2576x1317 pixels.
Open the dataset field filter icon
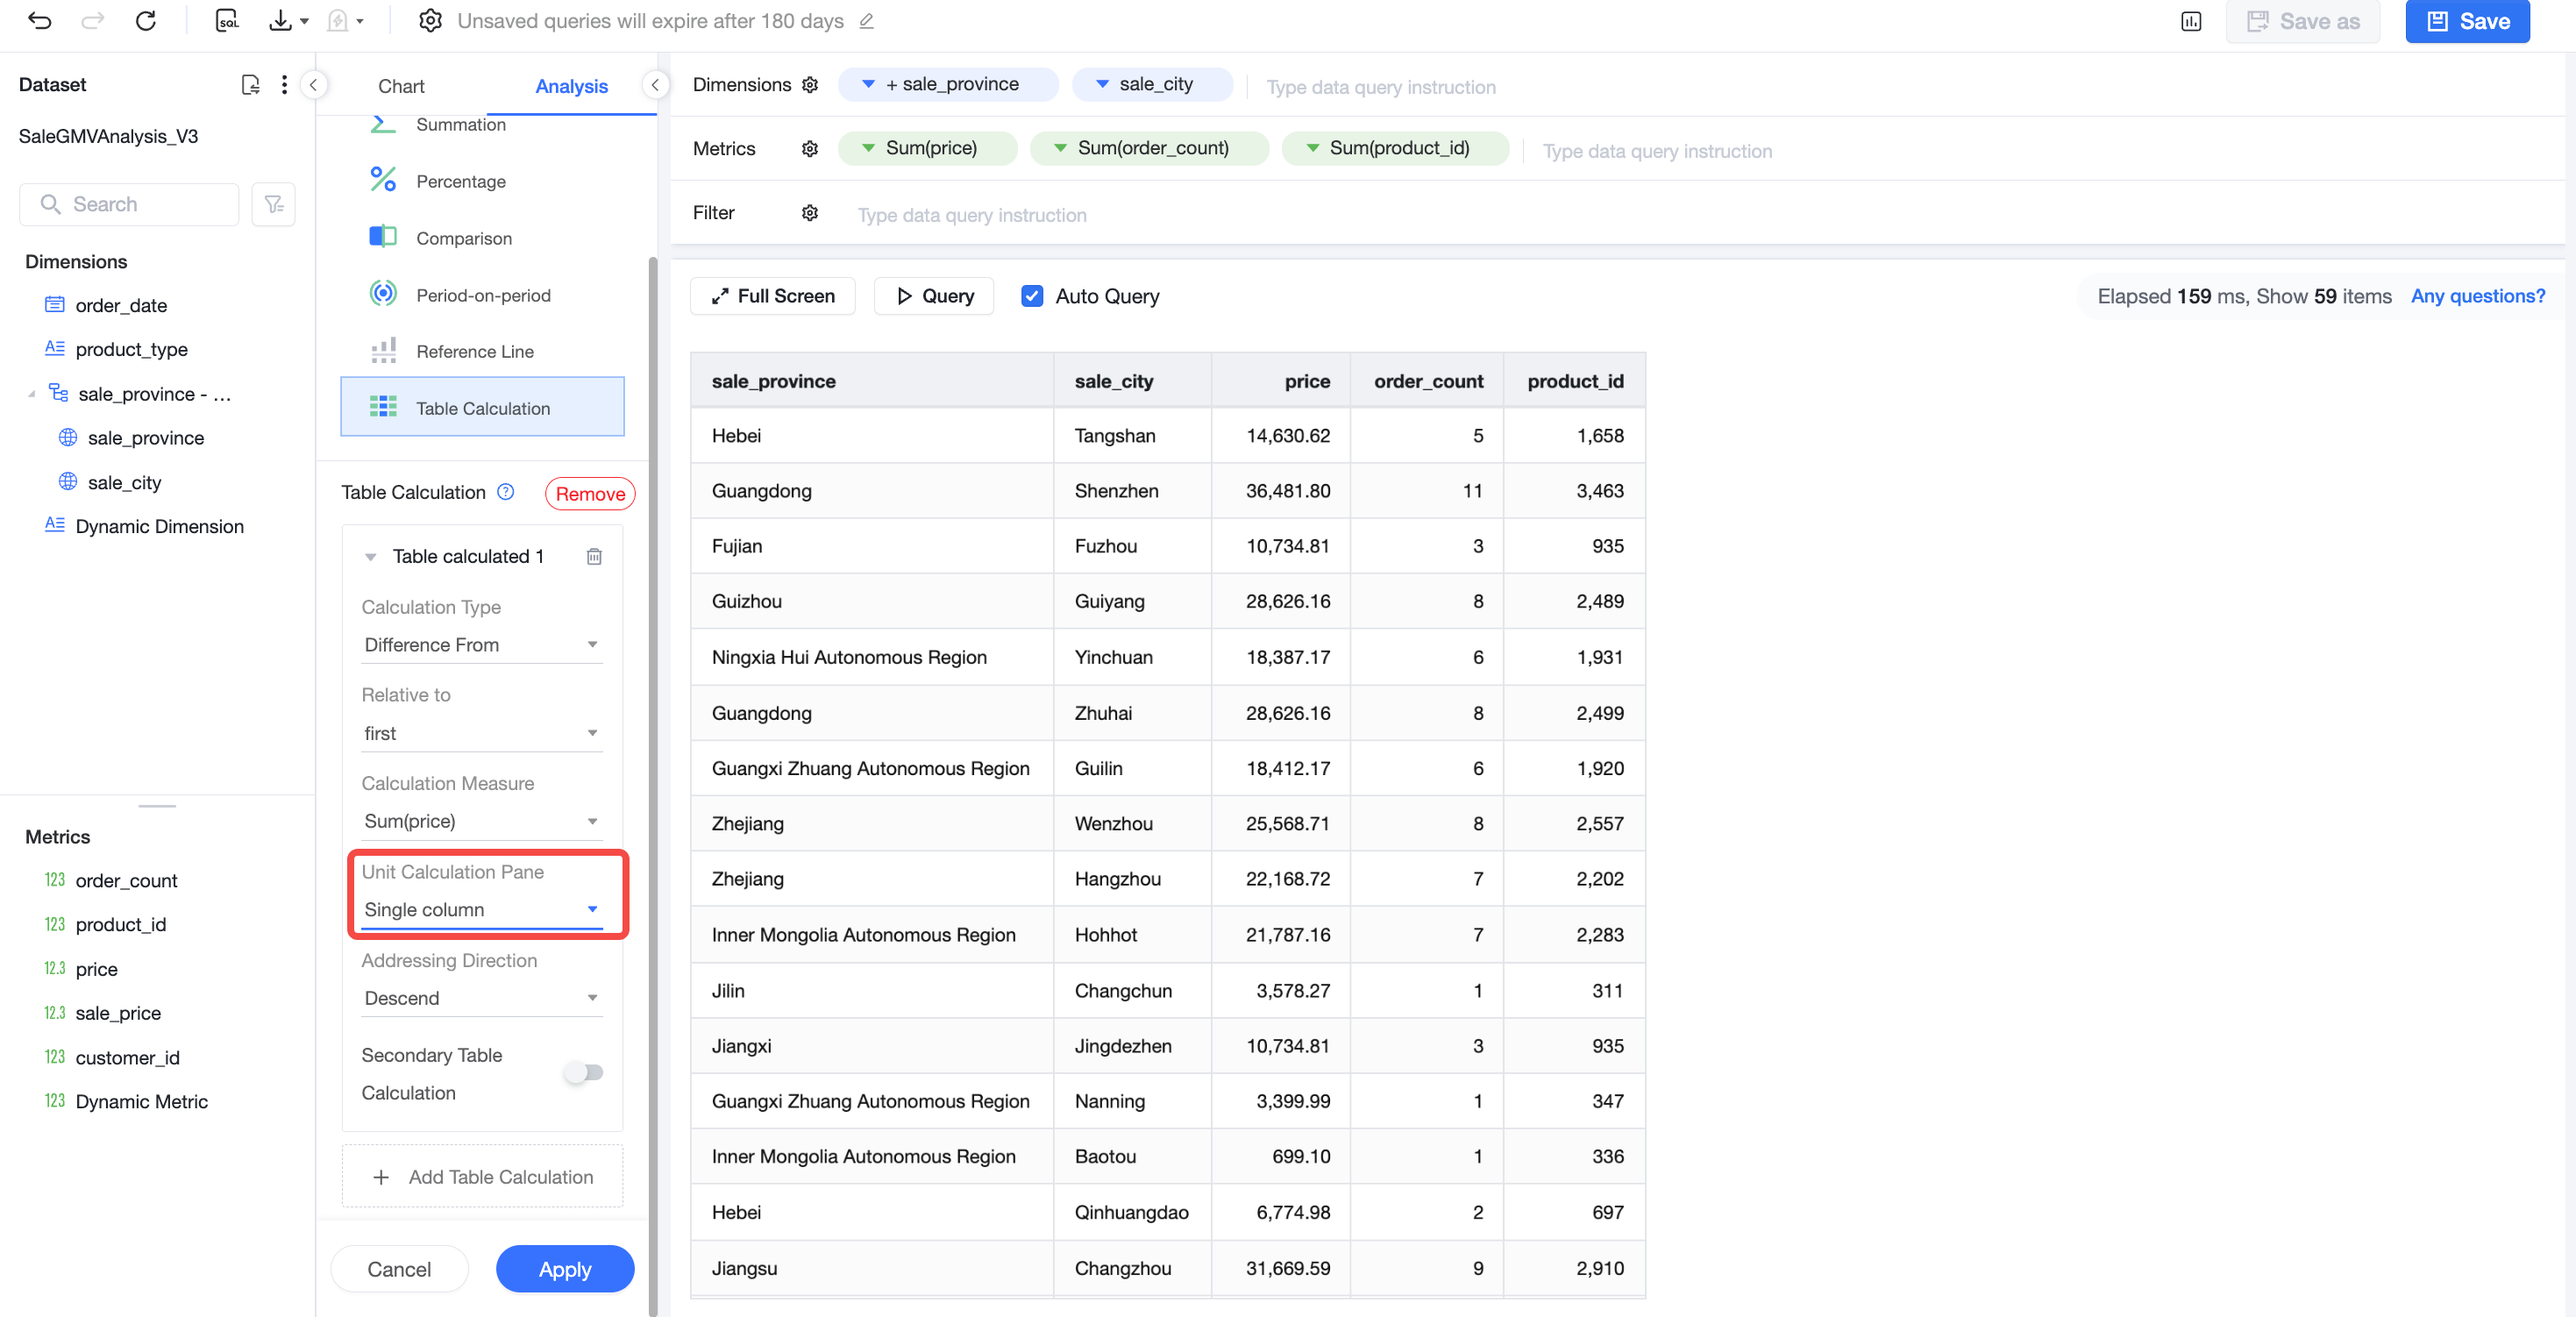click(274, 204)
